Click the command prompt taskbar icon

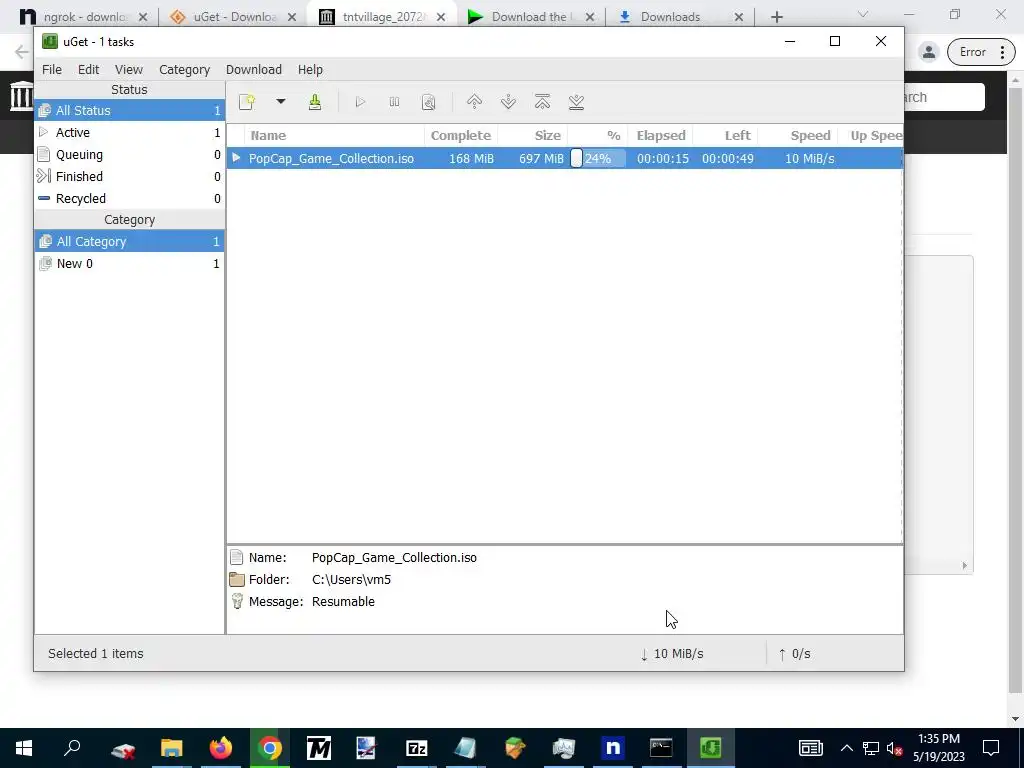tap(661, 748)
